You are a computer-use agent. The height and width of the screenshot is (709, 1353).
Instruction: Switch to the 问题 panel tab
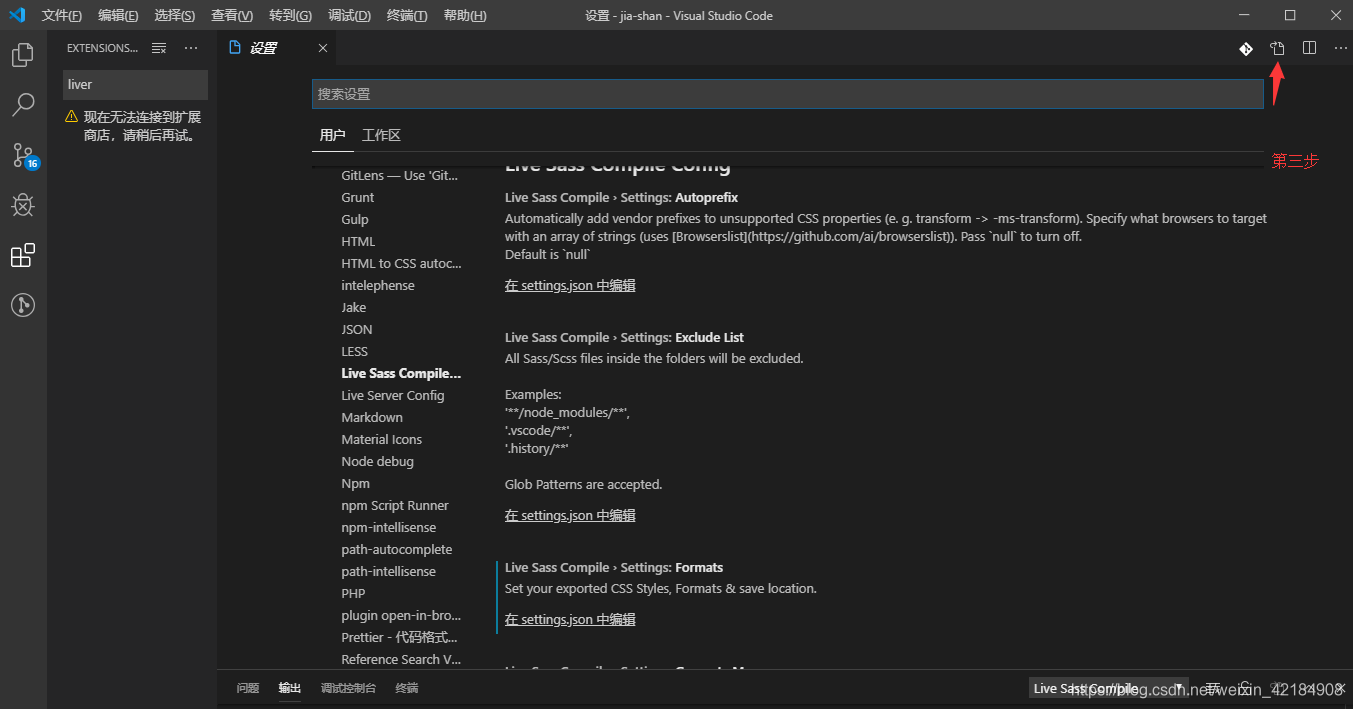coord(248,688)
